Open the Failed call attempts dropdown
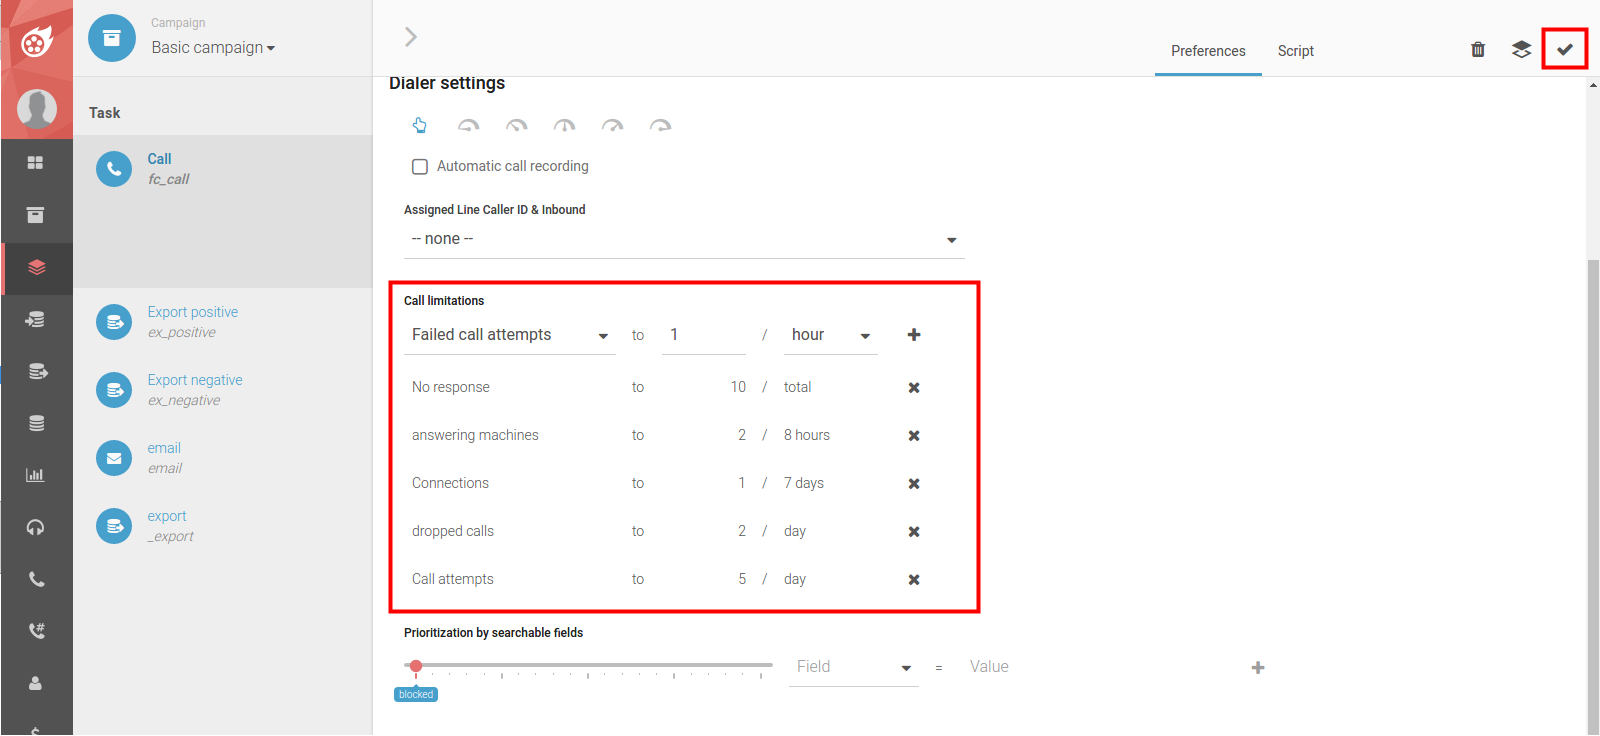Viewport: 1600px width, 736px height. coord(510,335)
